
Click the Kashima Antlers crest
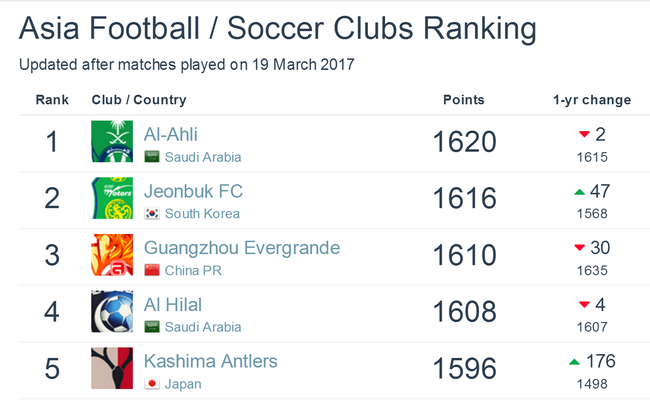pyautogui.click(x=112, y=368)
